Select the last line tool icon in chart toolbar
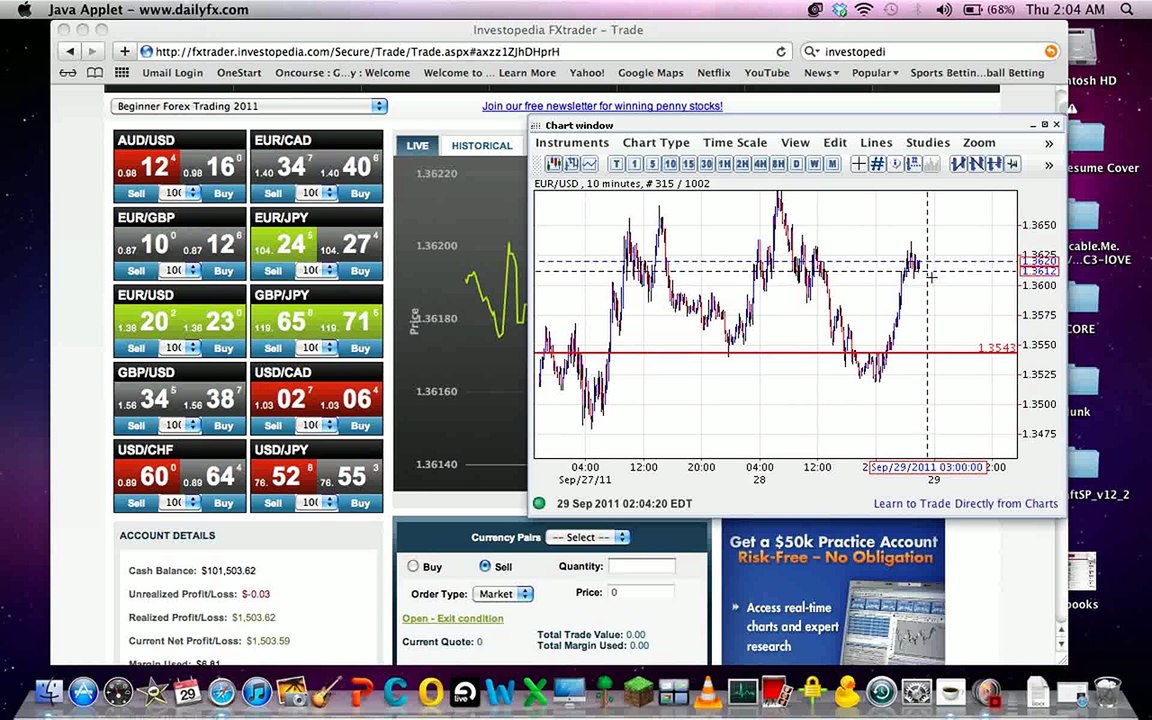 (x=1013, y=164)
